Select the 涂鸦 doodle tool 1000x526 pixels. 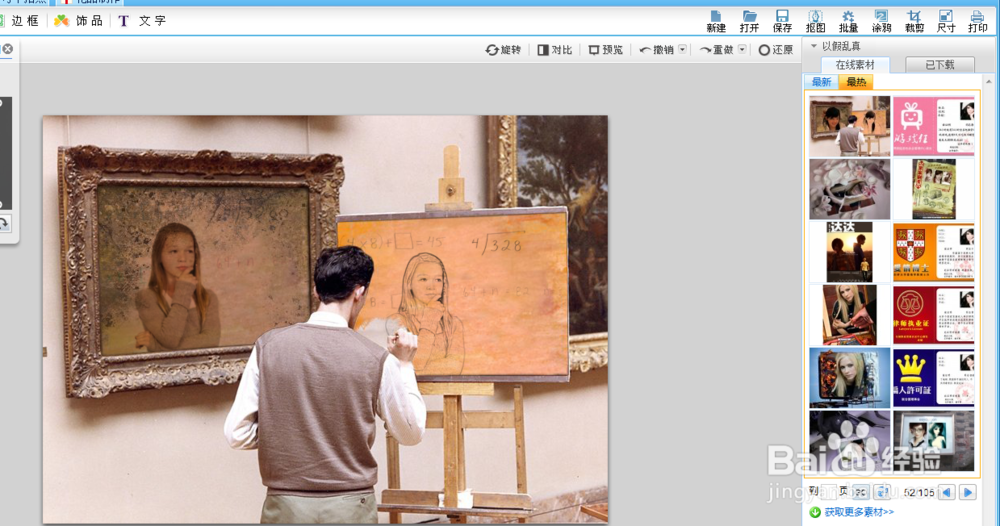pyautogui.click(x=881, y=21)
